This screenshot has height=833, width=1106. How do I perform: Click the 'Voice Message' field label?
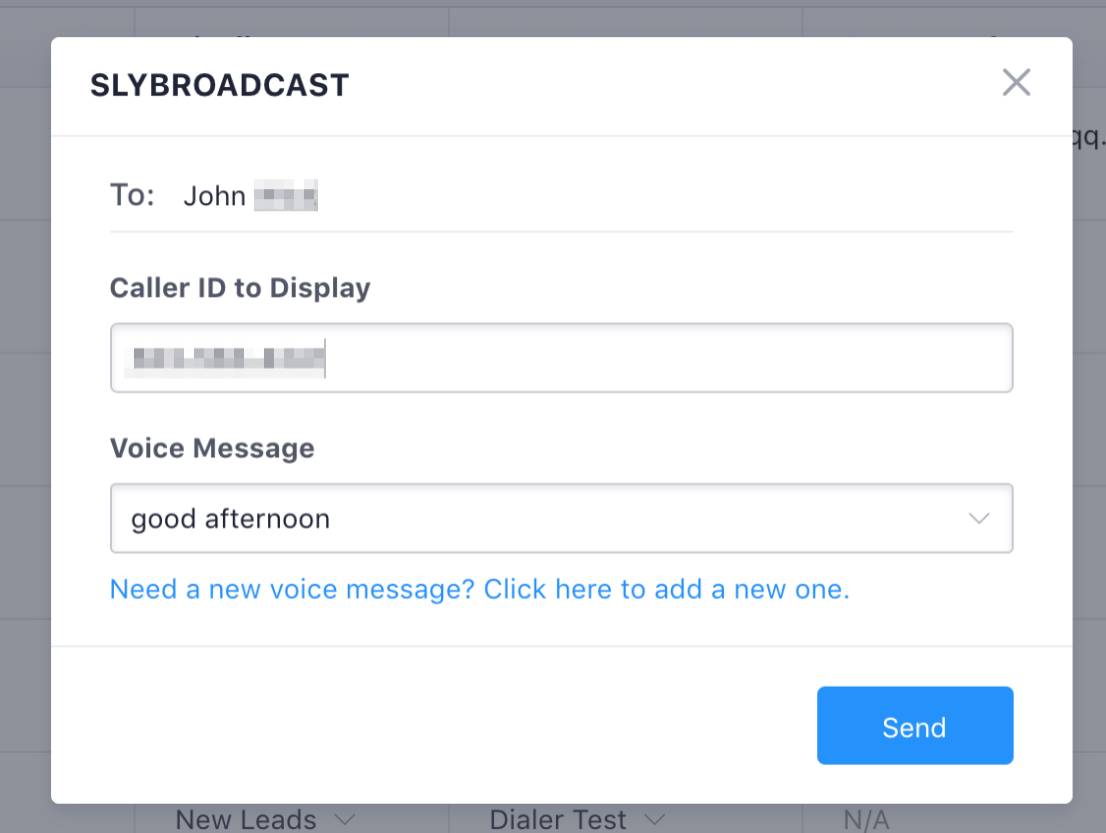tap(212, 448)
